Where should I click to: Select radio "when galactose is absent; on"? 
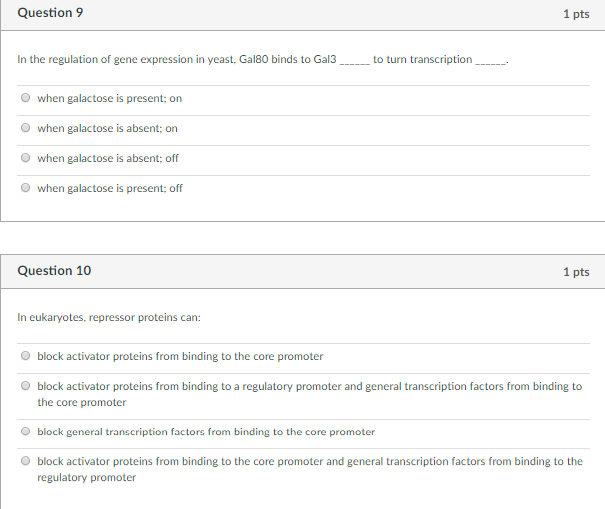coord(25,128)
